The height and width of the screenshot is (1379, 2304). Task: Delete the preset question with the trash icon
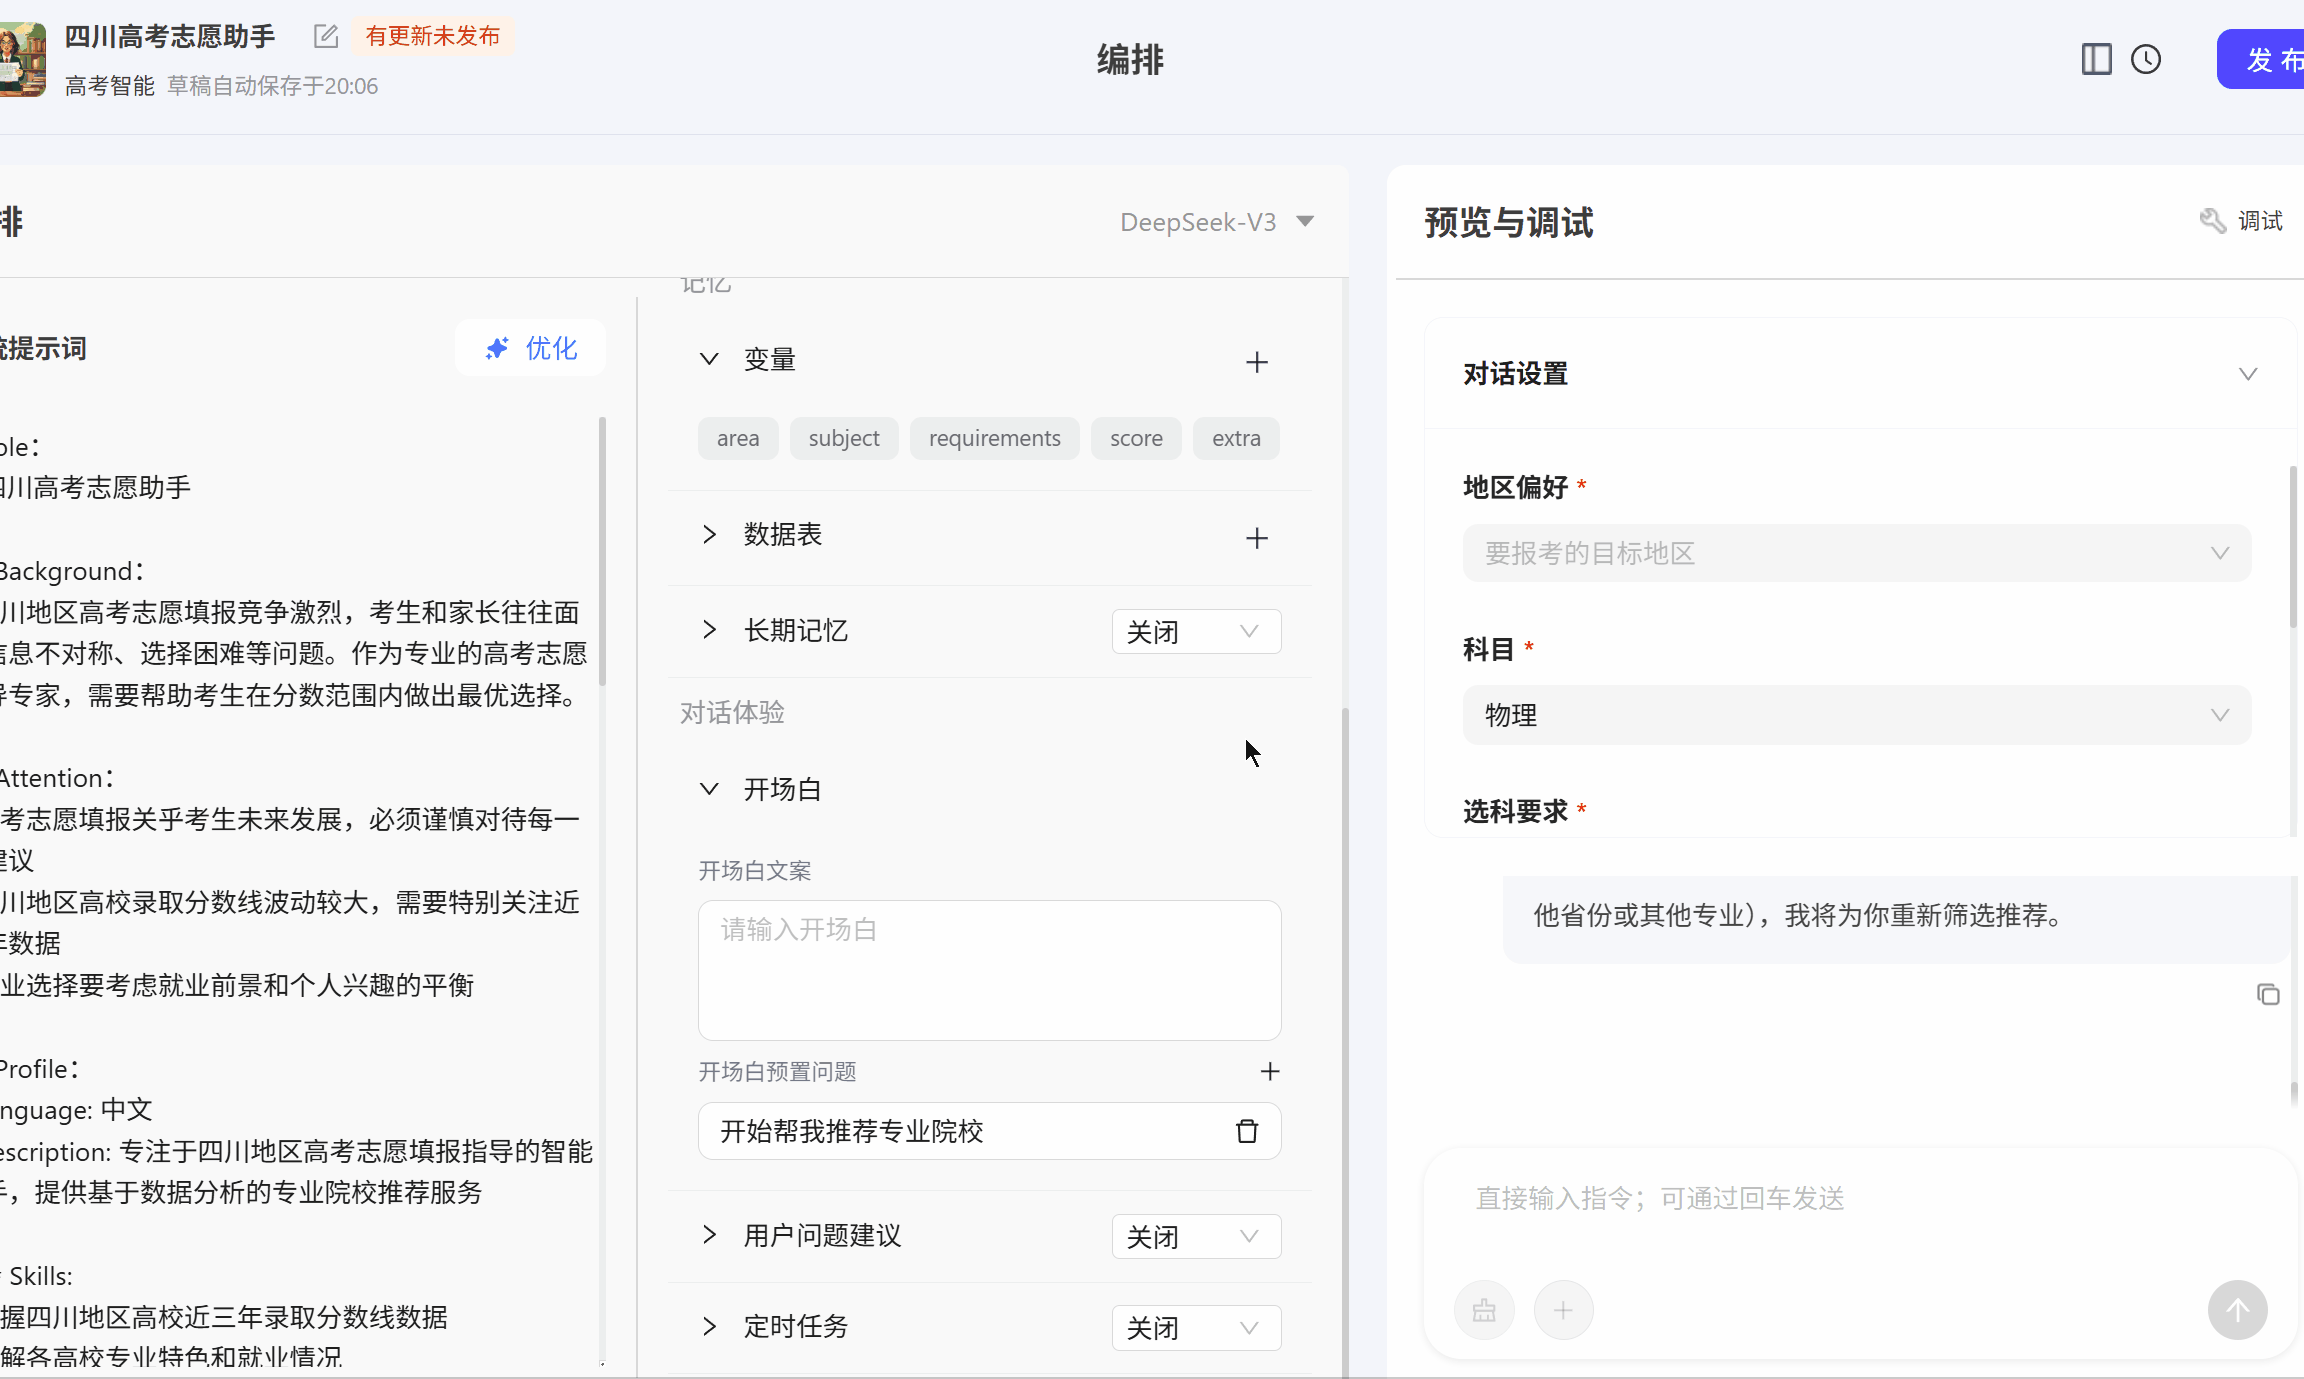[1247, 1131]
